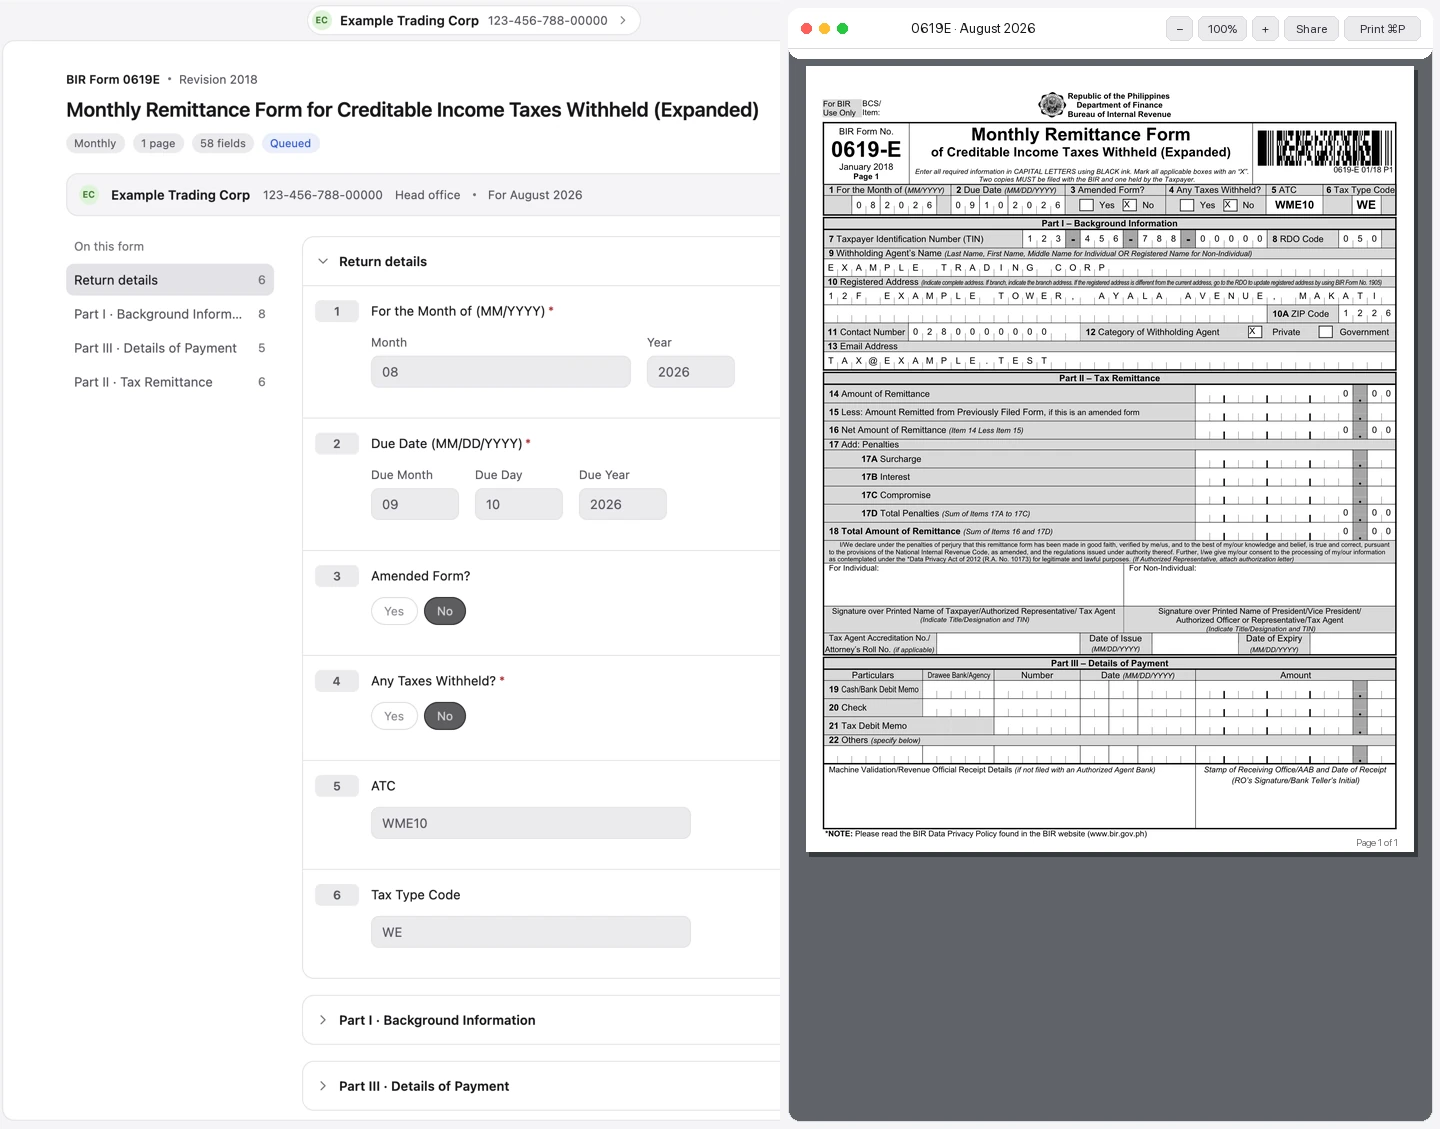
Task: Click the 58 fields badge
Action: 223,143
